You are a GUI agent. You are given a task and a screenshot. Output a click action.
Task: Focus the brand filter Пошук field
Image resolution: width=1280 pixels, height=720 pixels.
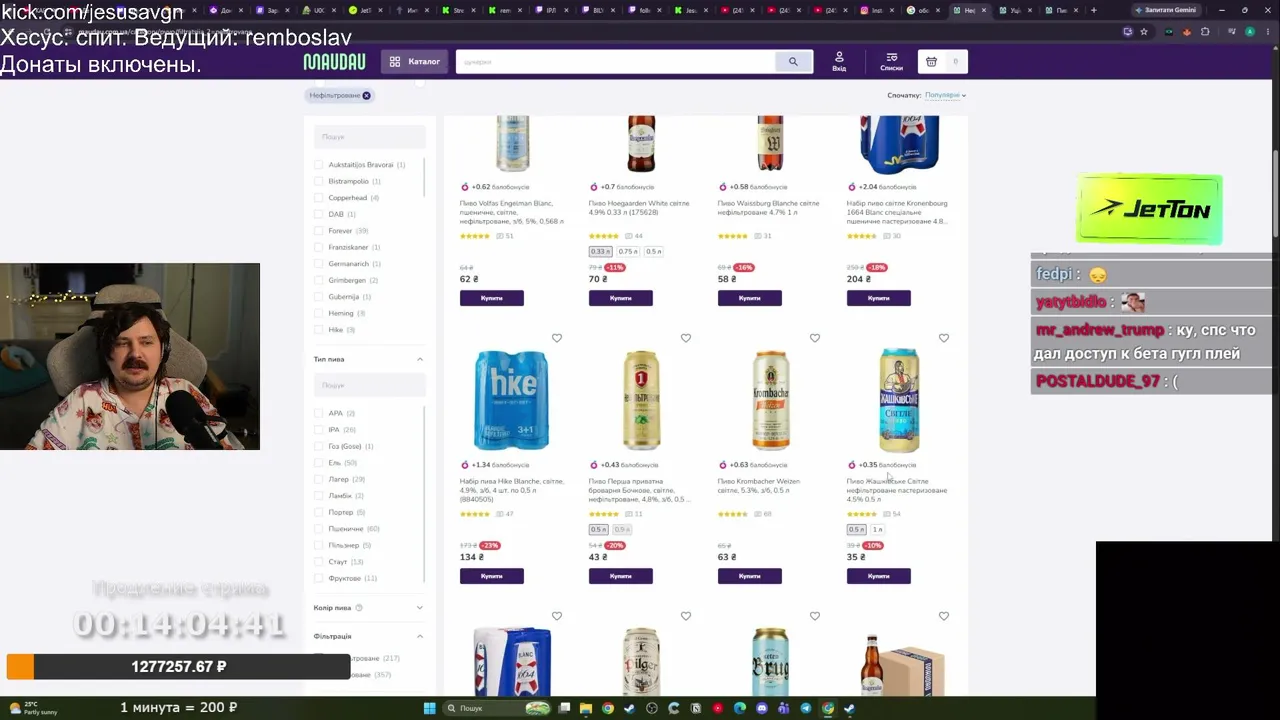click(370, 136)
